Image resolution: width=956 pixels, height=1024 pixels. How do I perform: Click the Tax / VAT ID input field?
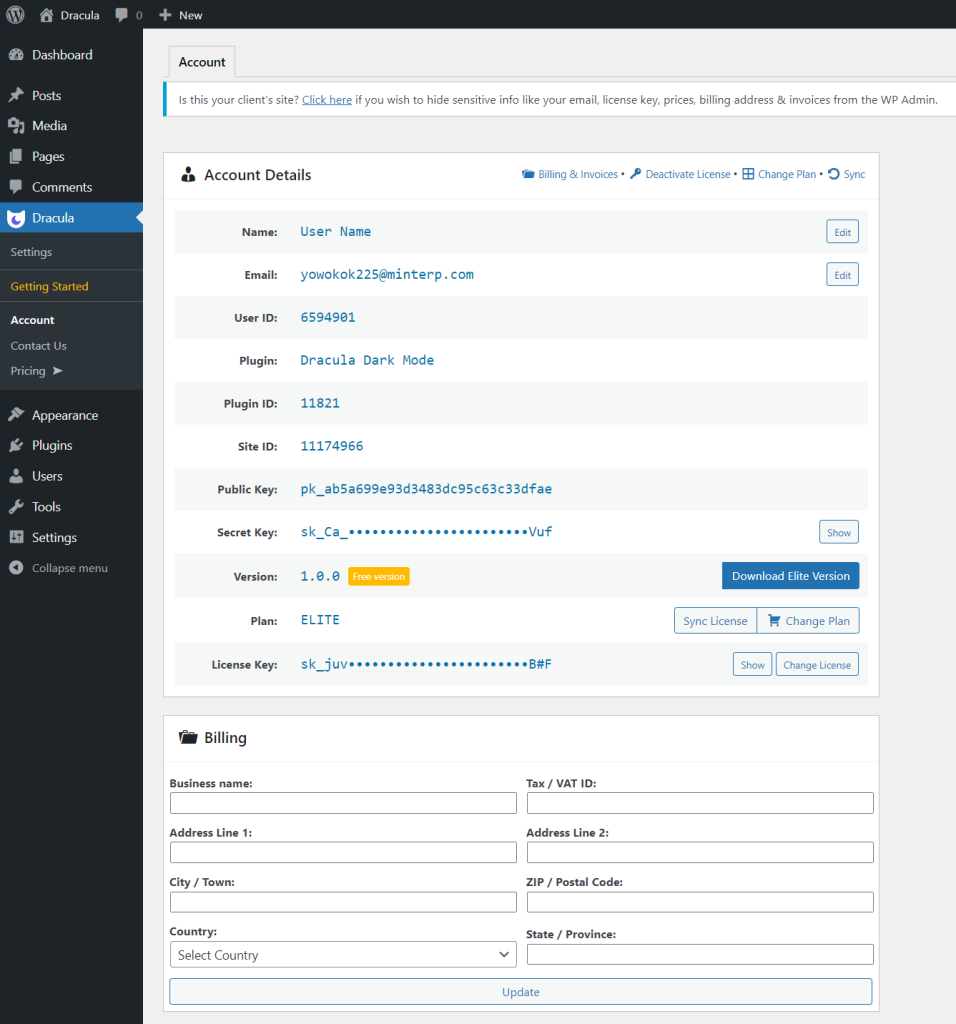[700, 803]
